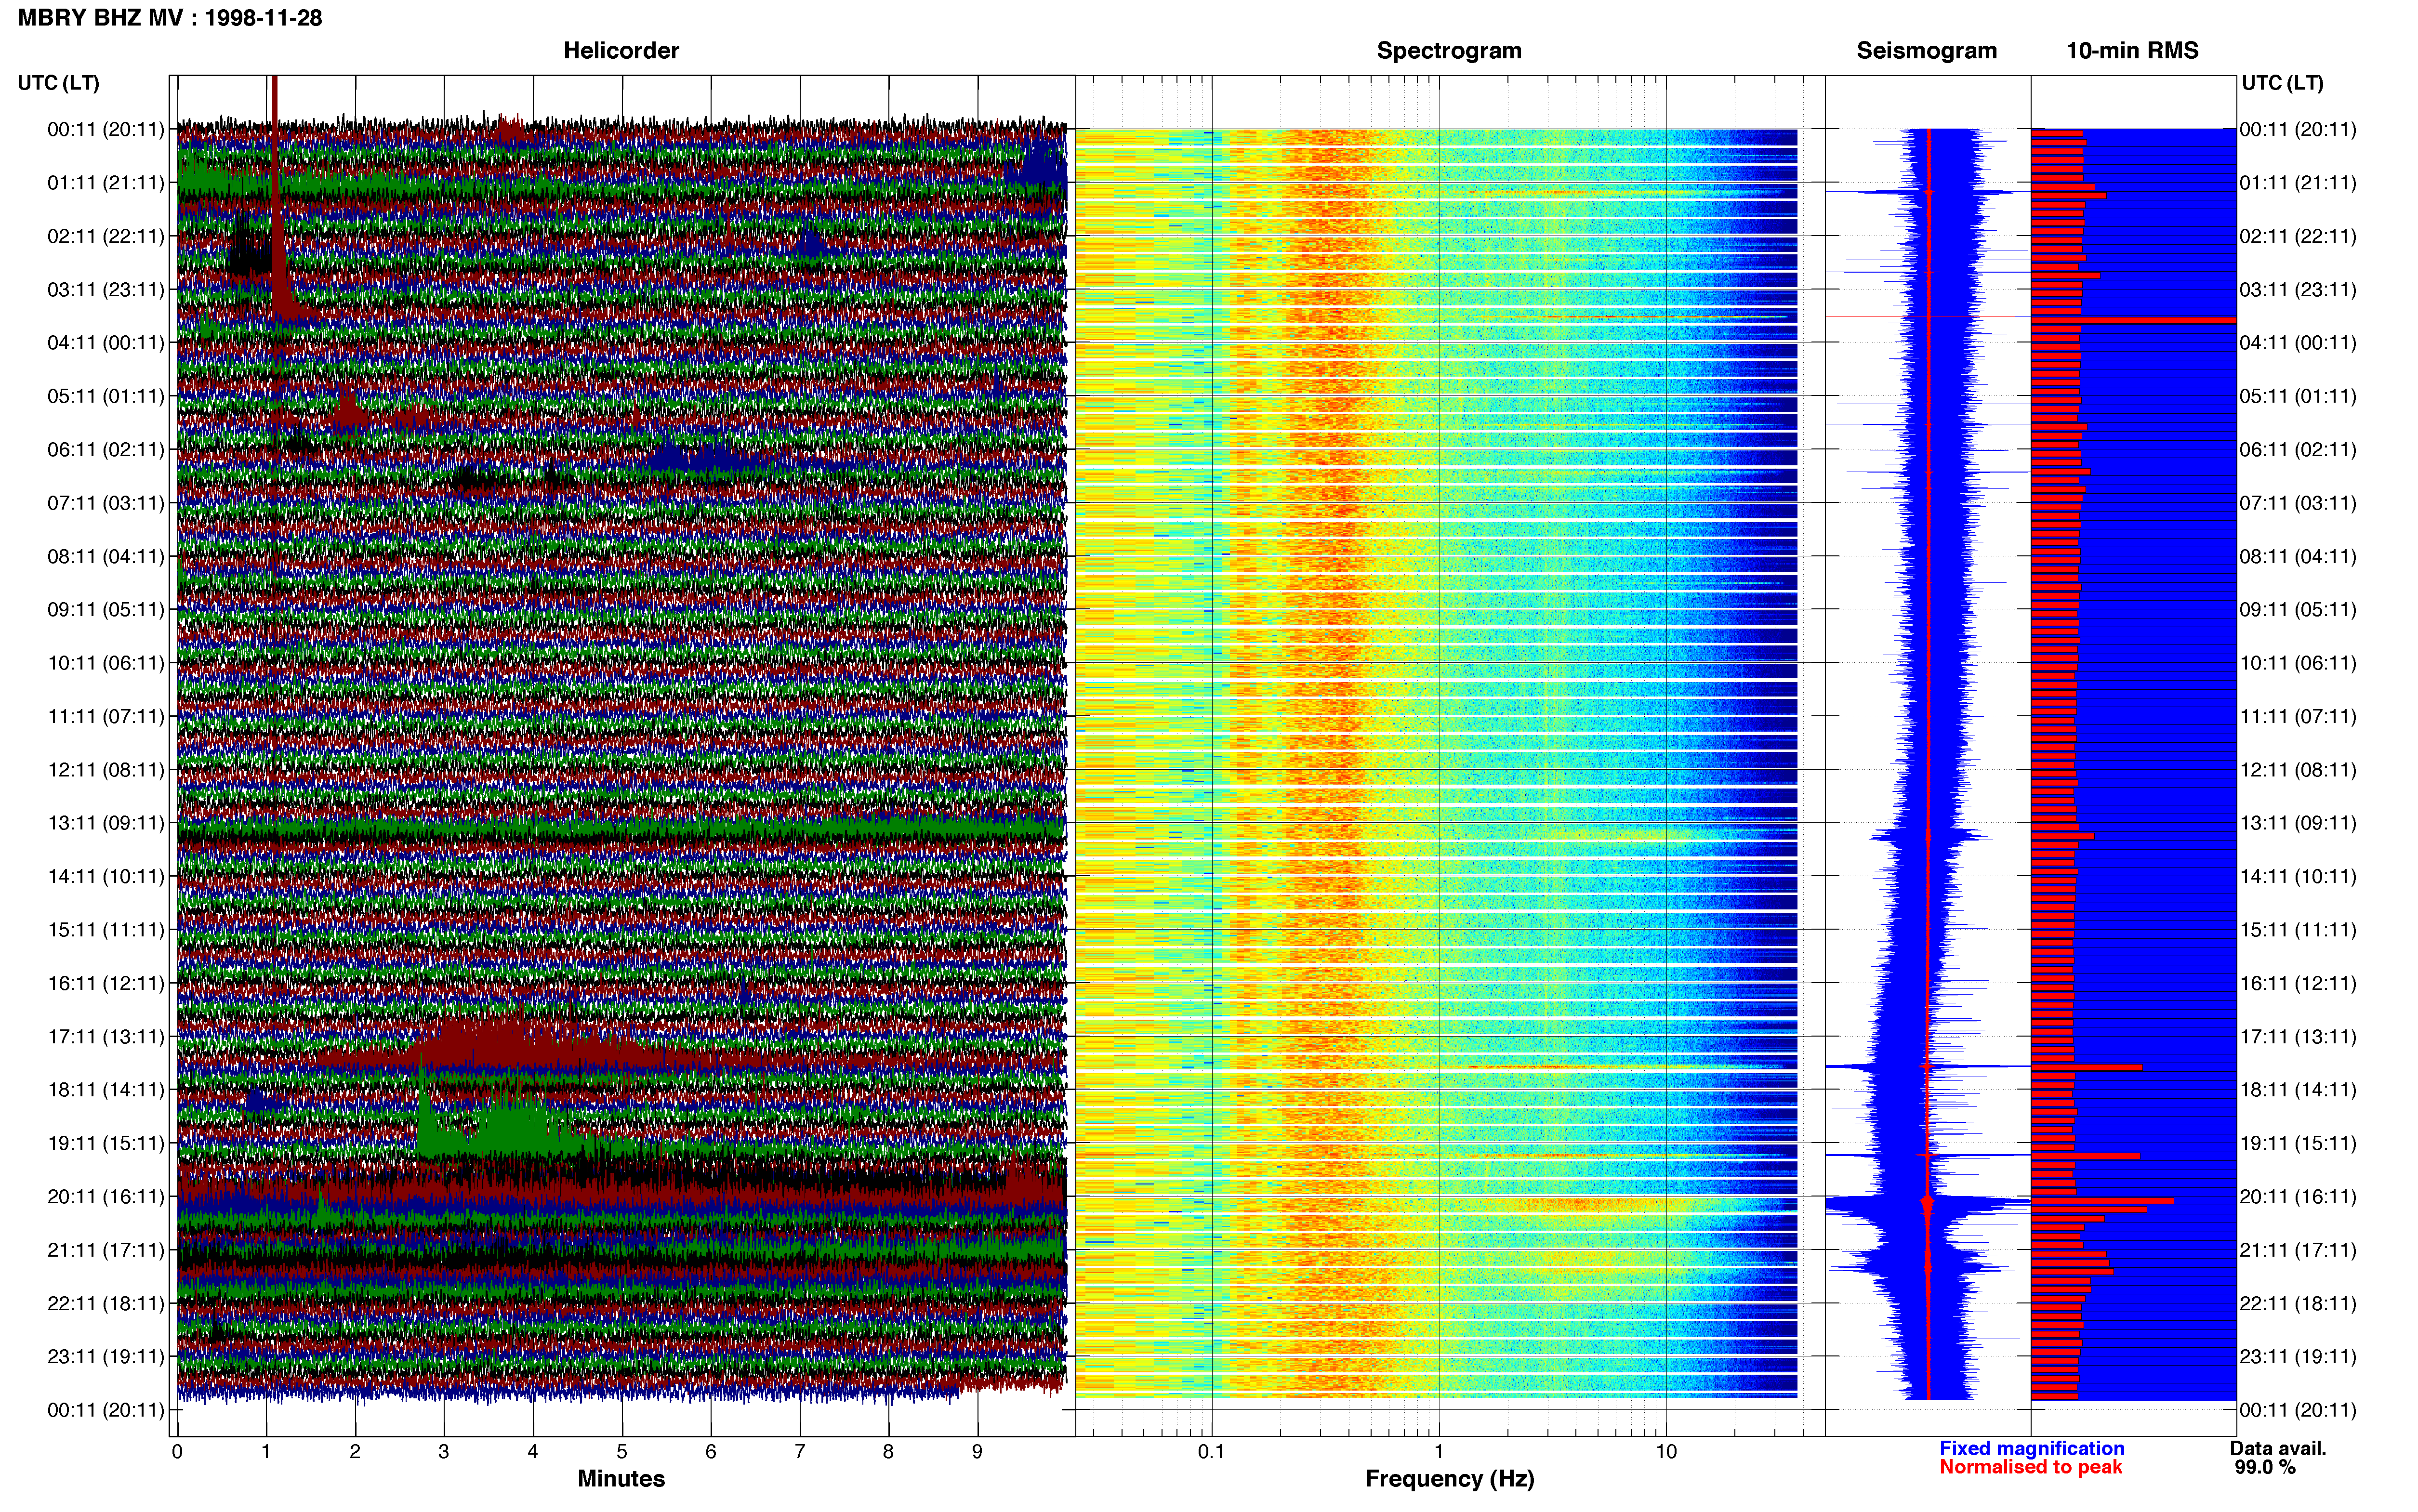Viewport: 2418px width, 1512px height.
Task: Click left time label '01:11 (21:11)'
Action: 106,183
